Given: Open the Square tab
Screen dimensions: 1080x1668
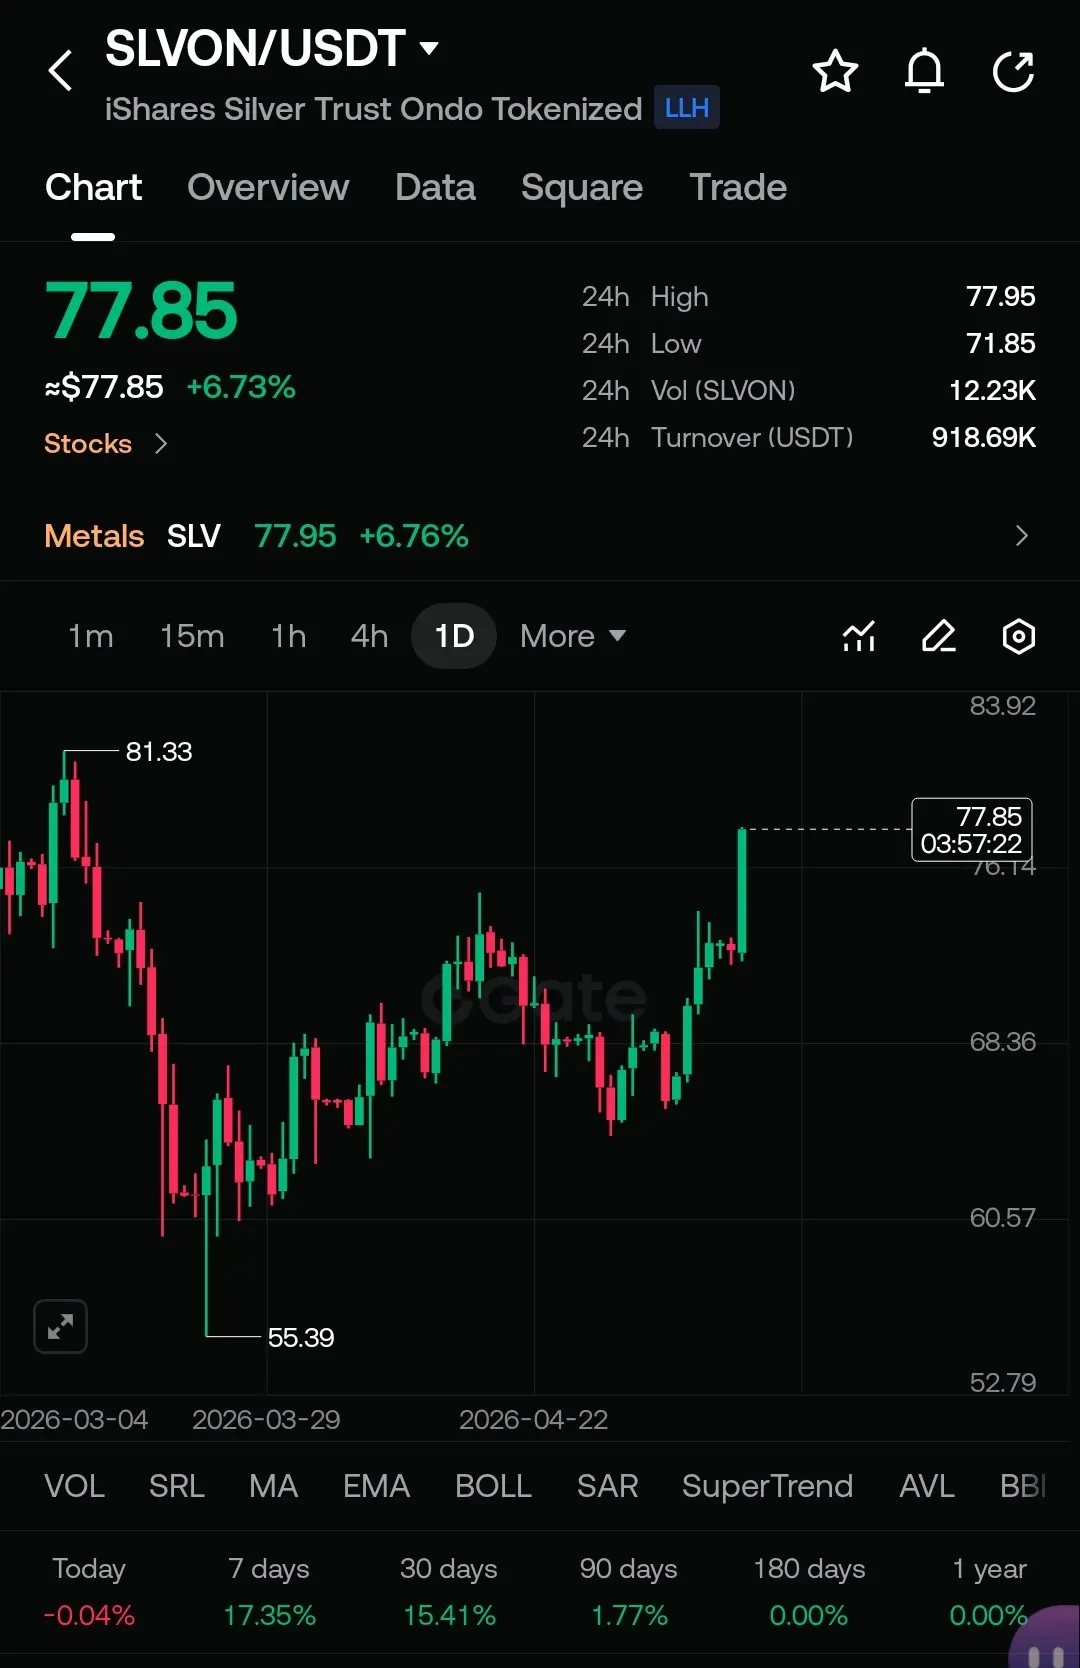Looking at the screenshot, I should click(582, 187).
